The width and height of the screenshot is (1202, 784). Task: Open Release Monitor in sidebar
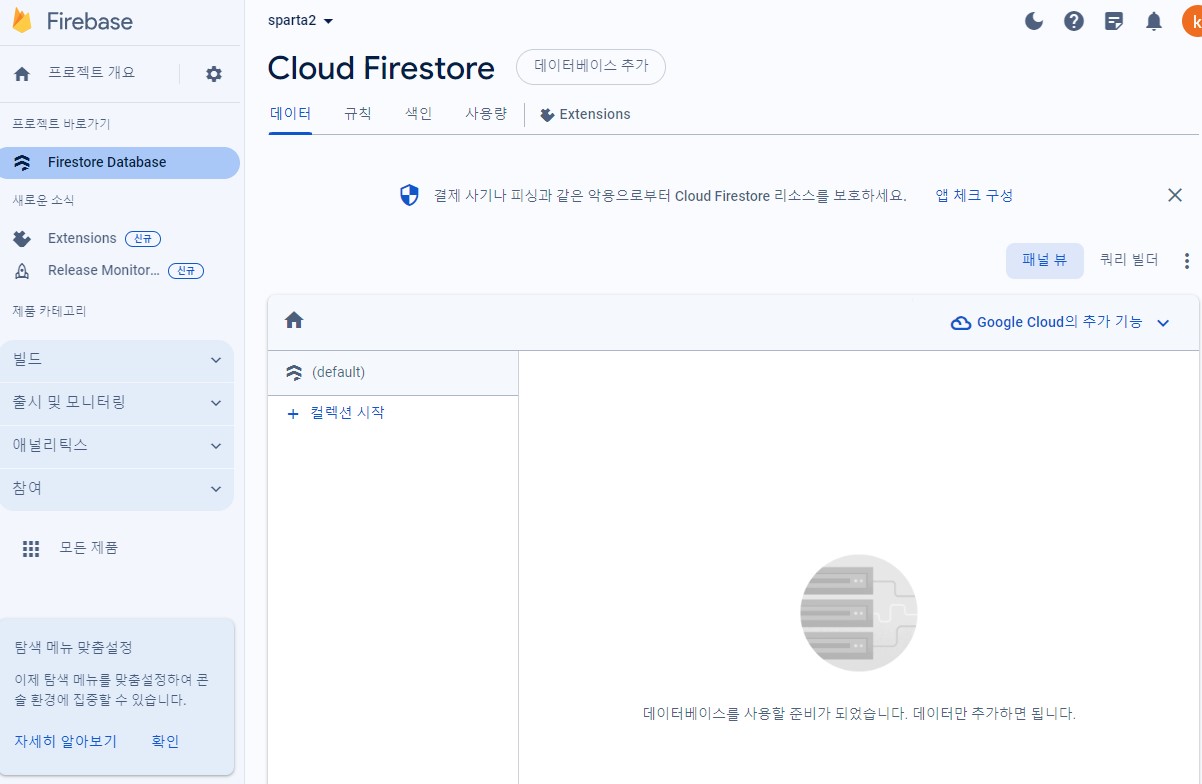(104, 270)
